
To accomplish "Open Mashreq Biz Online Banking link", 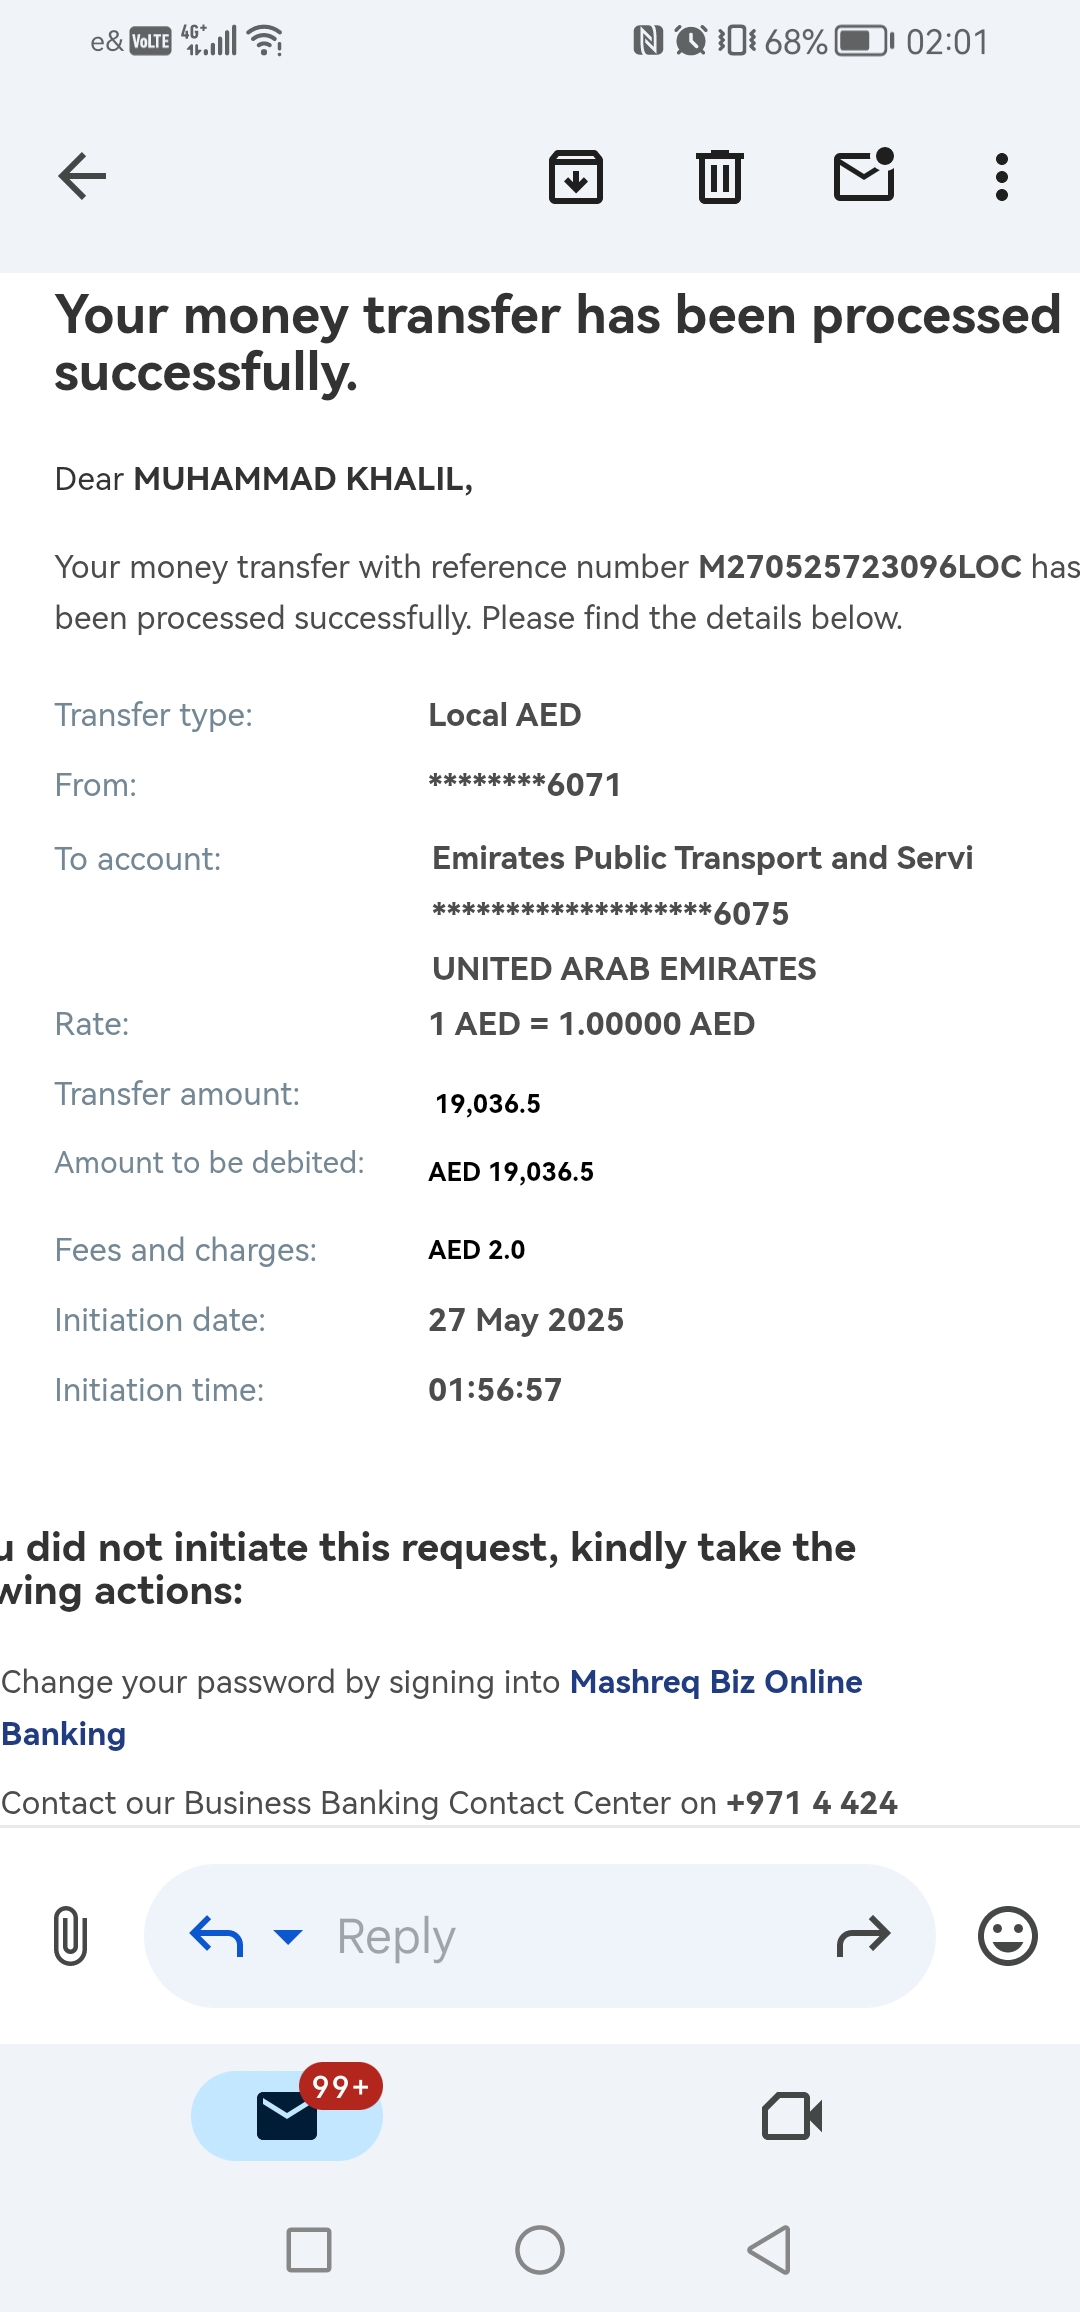I will tap(432, 1708).
